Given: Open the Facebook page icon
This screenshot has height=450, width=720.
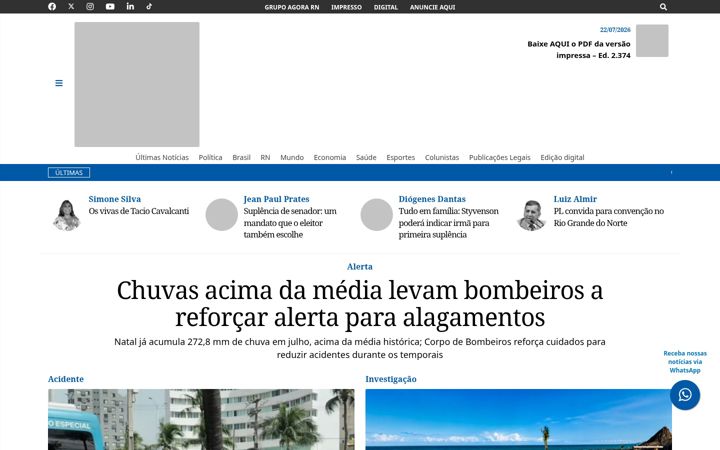Looking at the screenshot, I should coord(52,6).
